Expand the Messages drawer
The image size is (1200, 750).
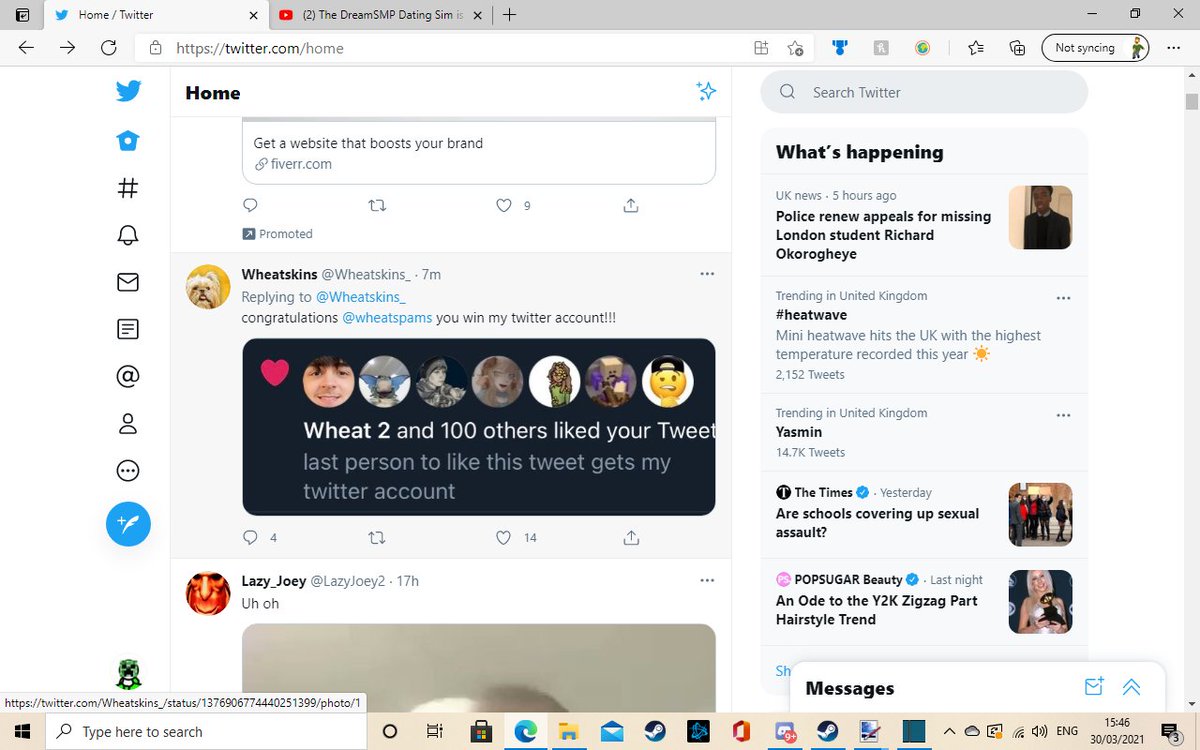[1132, 687]
